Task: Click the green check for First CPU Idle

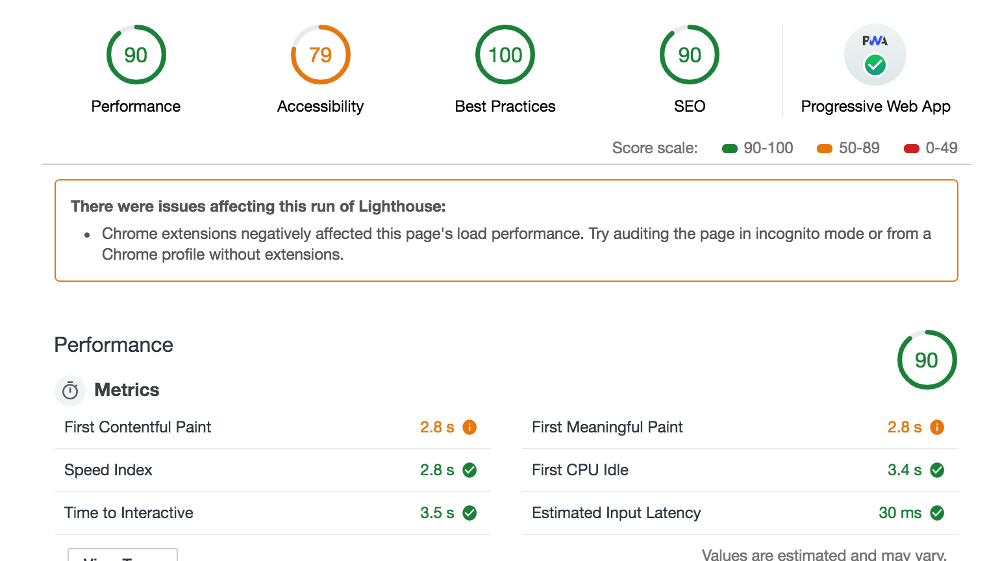Action: 937,470
